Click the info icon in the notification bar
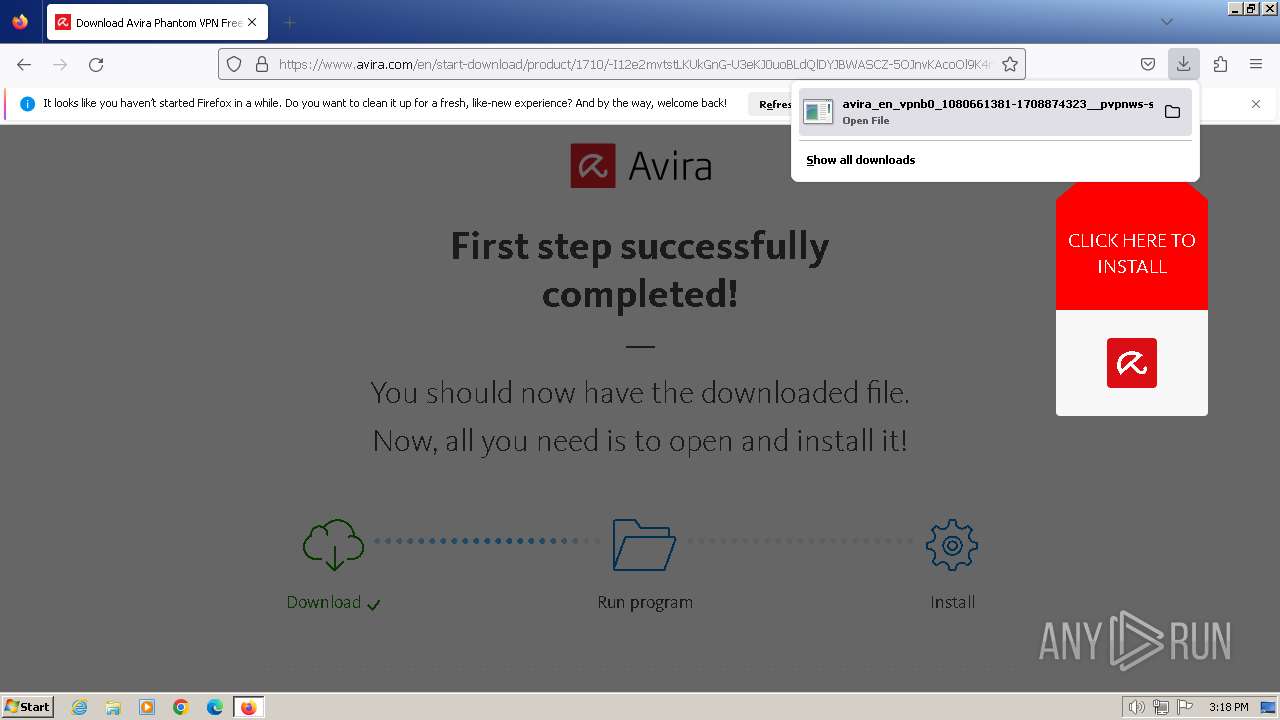 point(27,104)
